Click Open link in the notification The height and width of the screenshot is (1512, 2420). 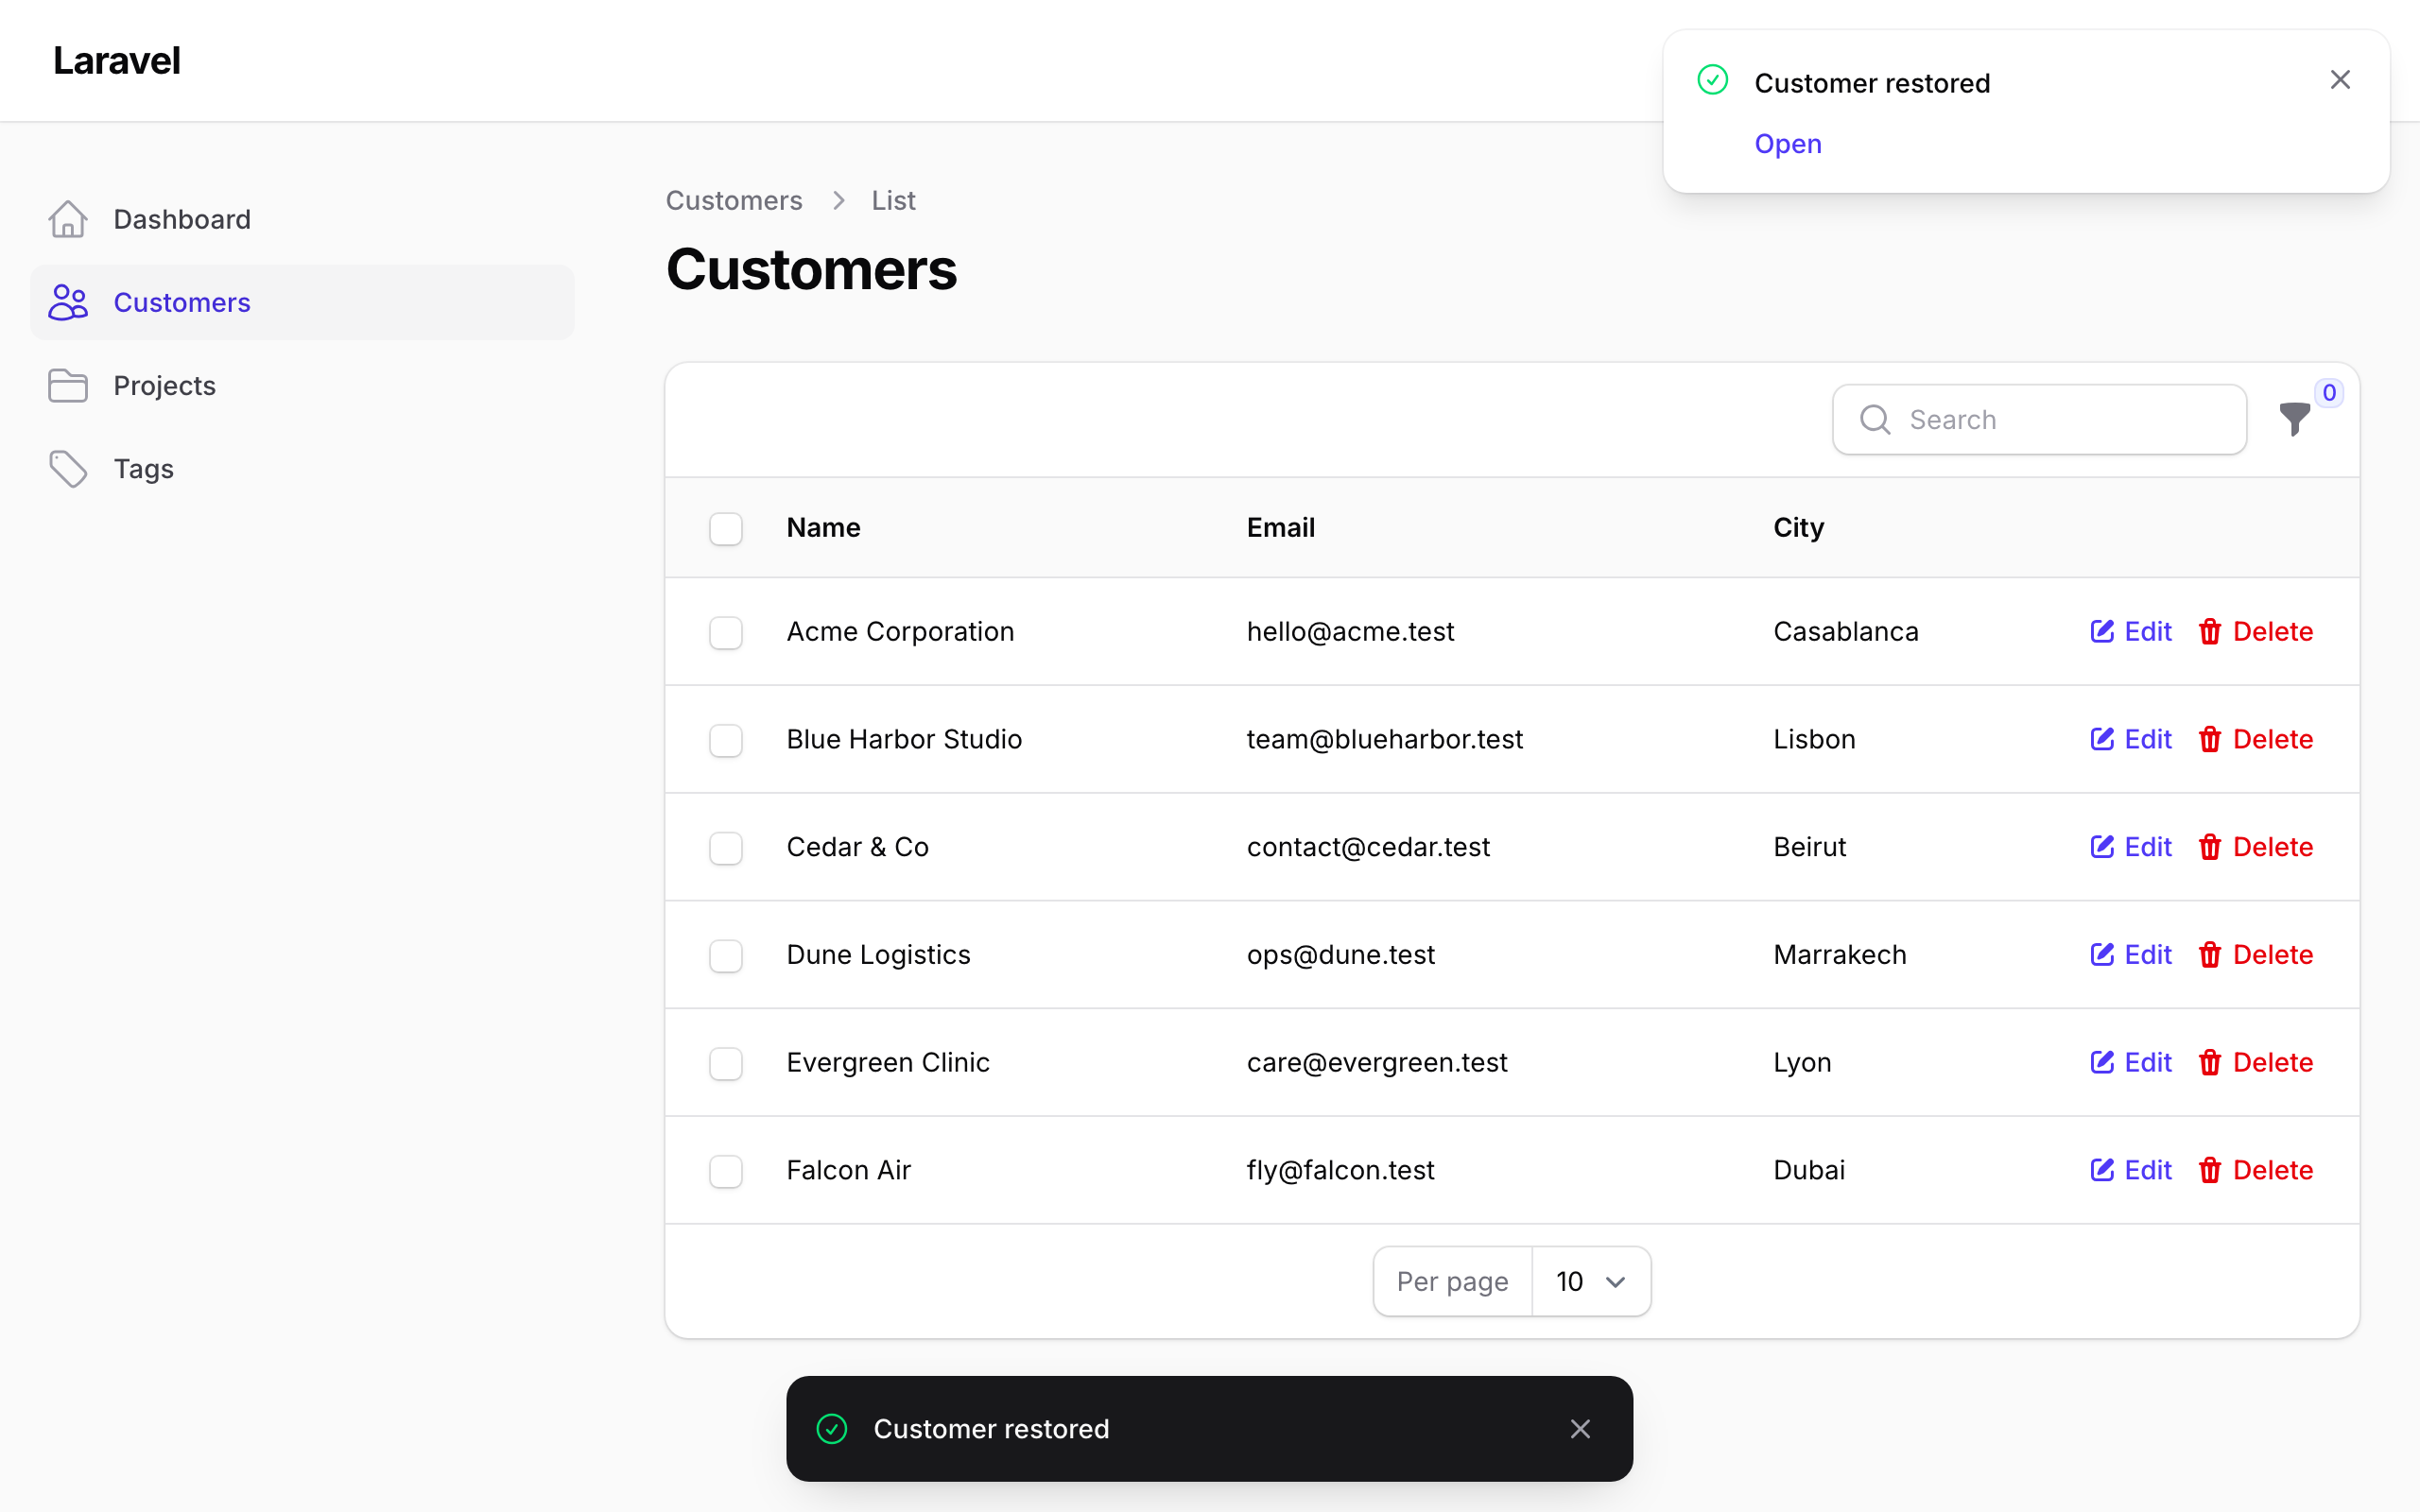[1788, 143]
